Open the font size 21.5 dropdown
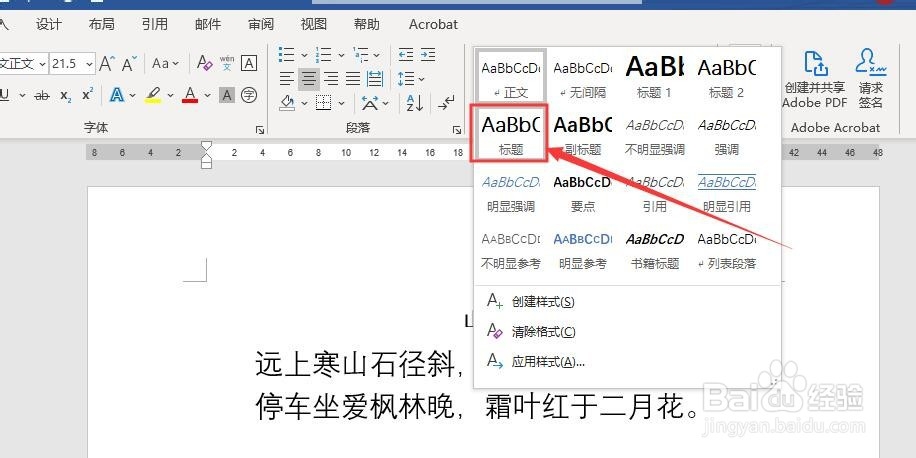 (x=89, y=63)
